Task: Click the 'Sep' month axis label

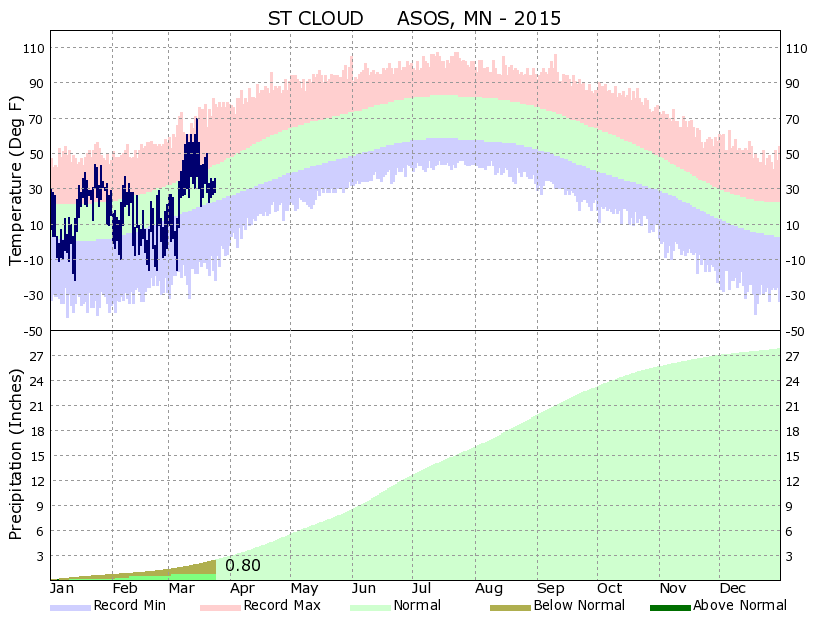Action: click(x=551, y=588)
